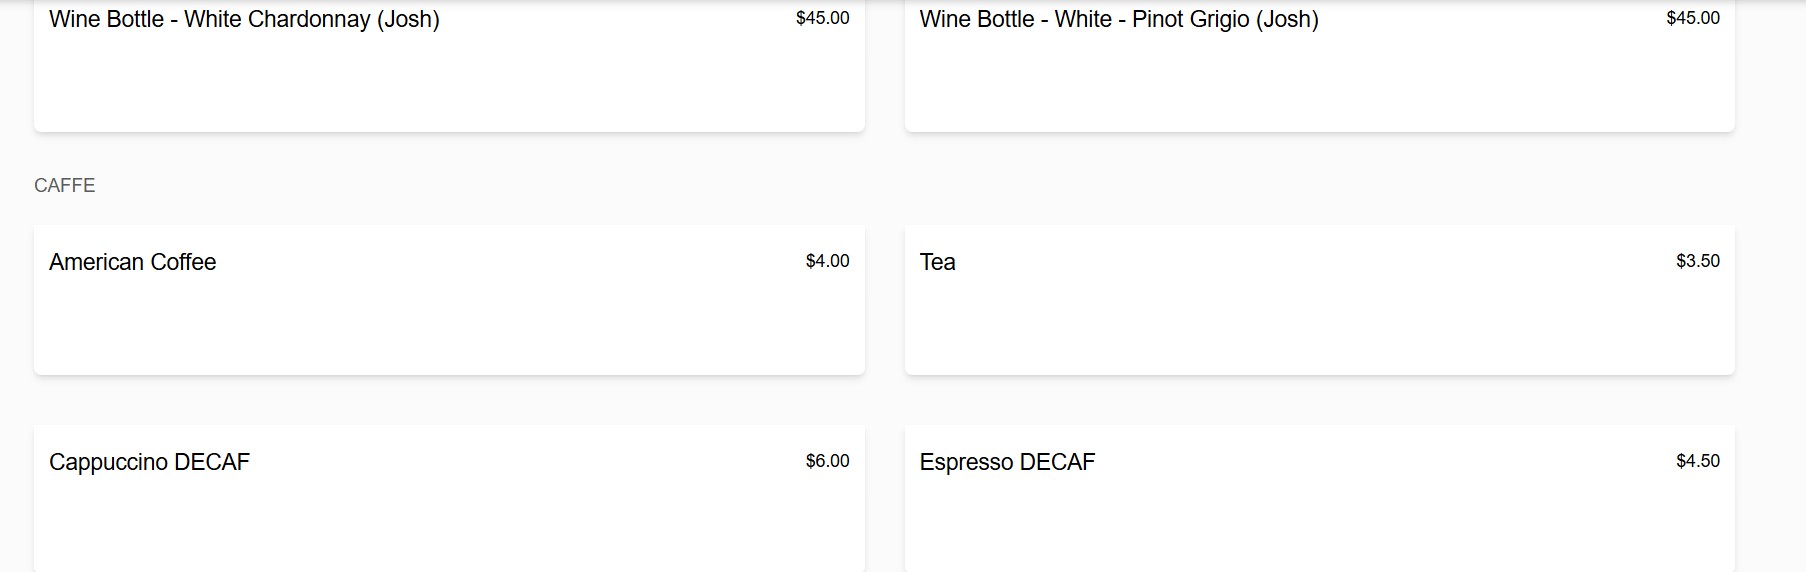Click the $3.50 price for Tea
1806x572 pixels.
[x=1698, y=261]
